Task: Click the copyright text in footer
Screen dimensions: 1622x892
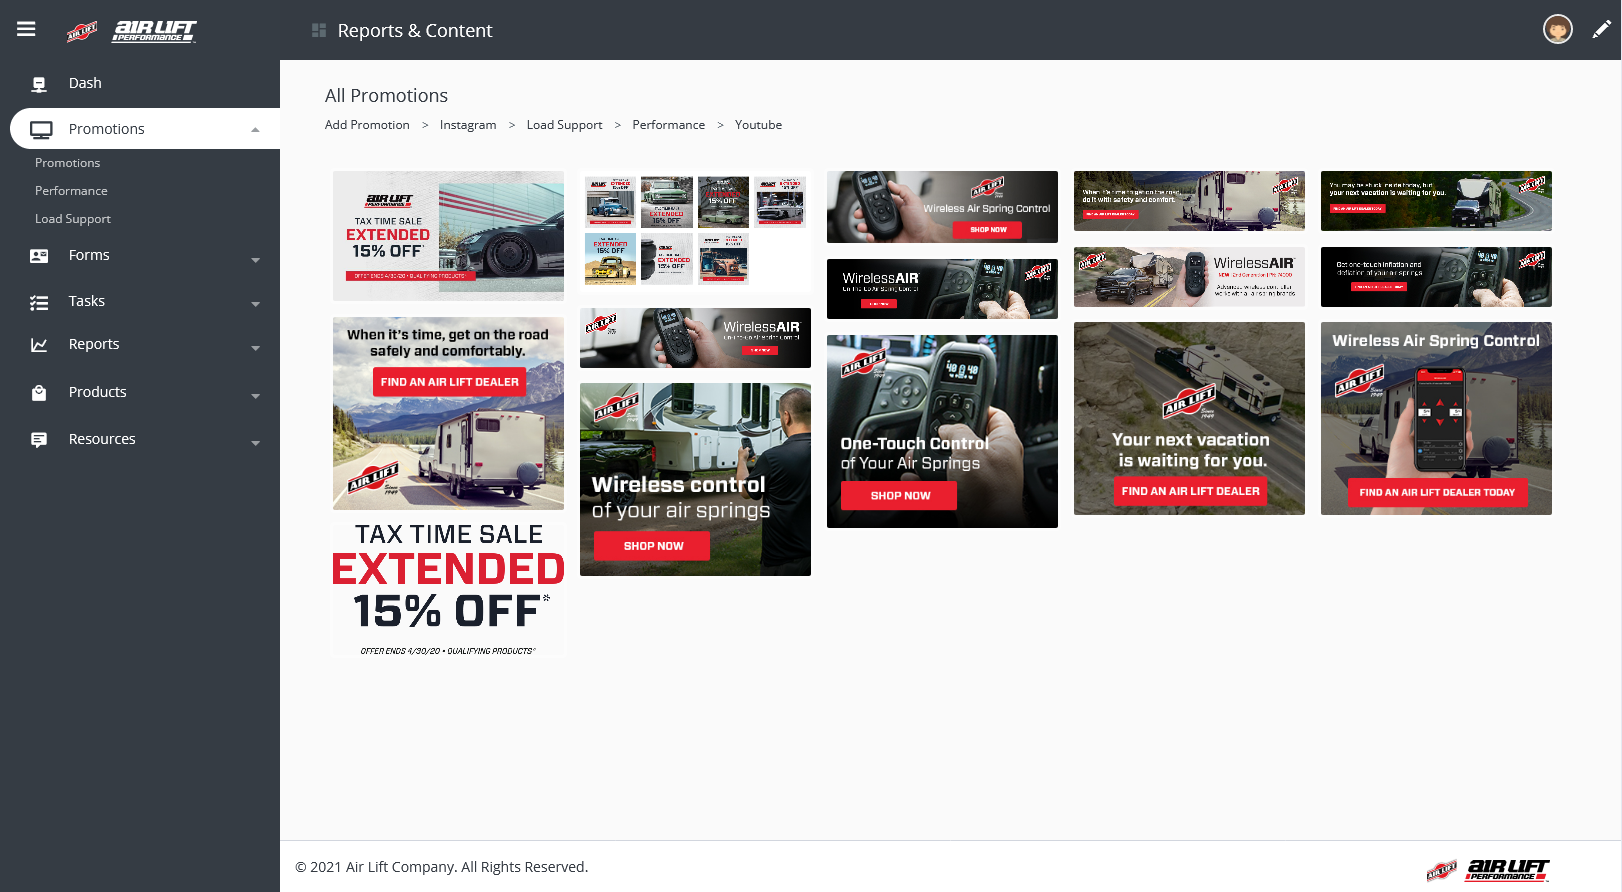Action: 441,867
